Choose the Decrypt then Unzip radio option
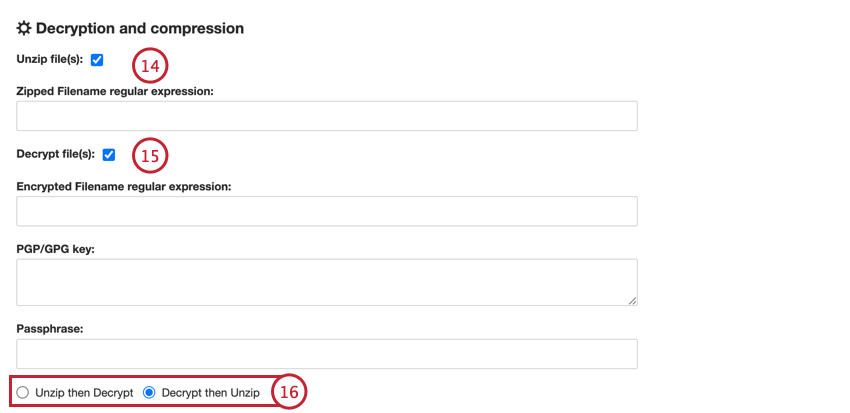The height and width of the screenshot is (413, 850). [x=149, y=393]
